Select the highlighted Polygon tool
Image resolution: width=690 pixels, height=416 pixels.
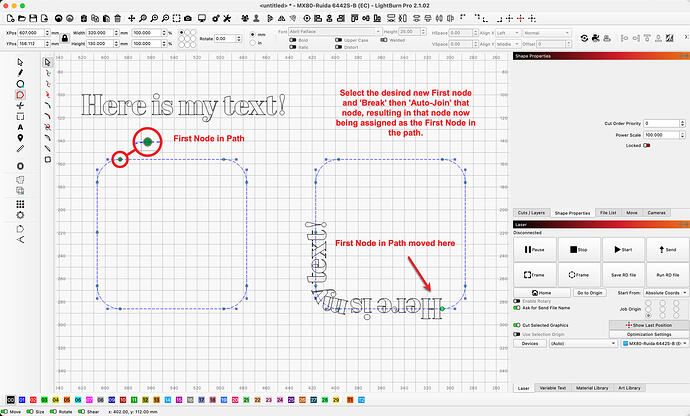pos(20,95)
